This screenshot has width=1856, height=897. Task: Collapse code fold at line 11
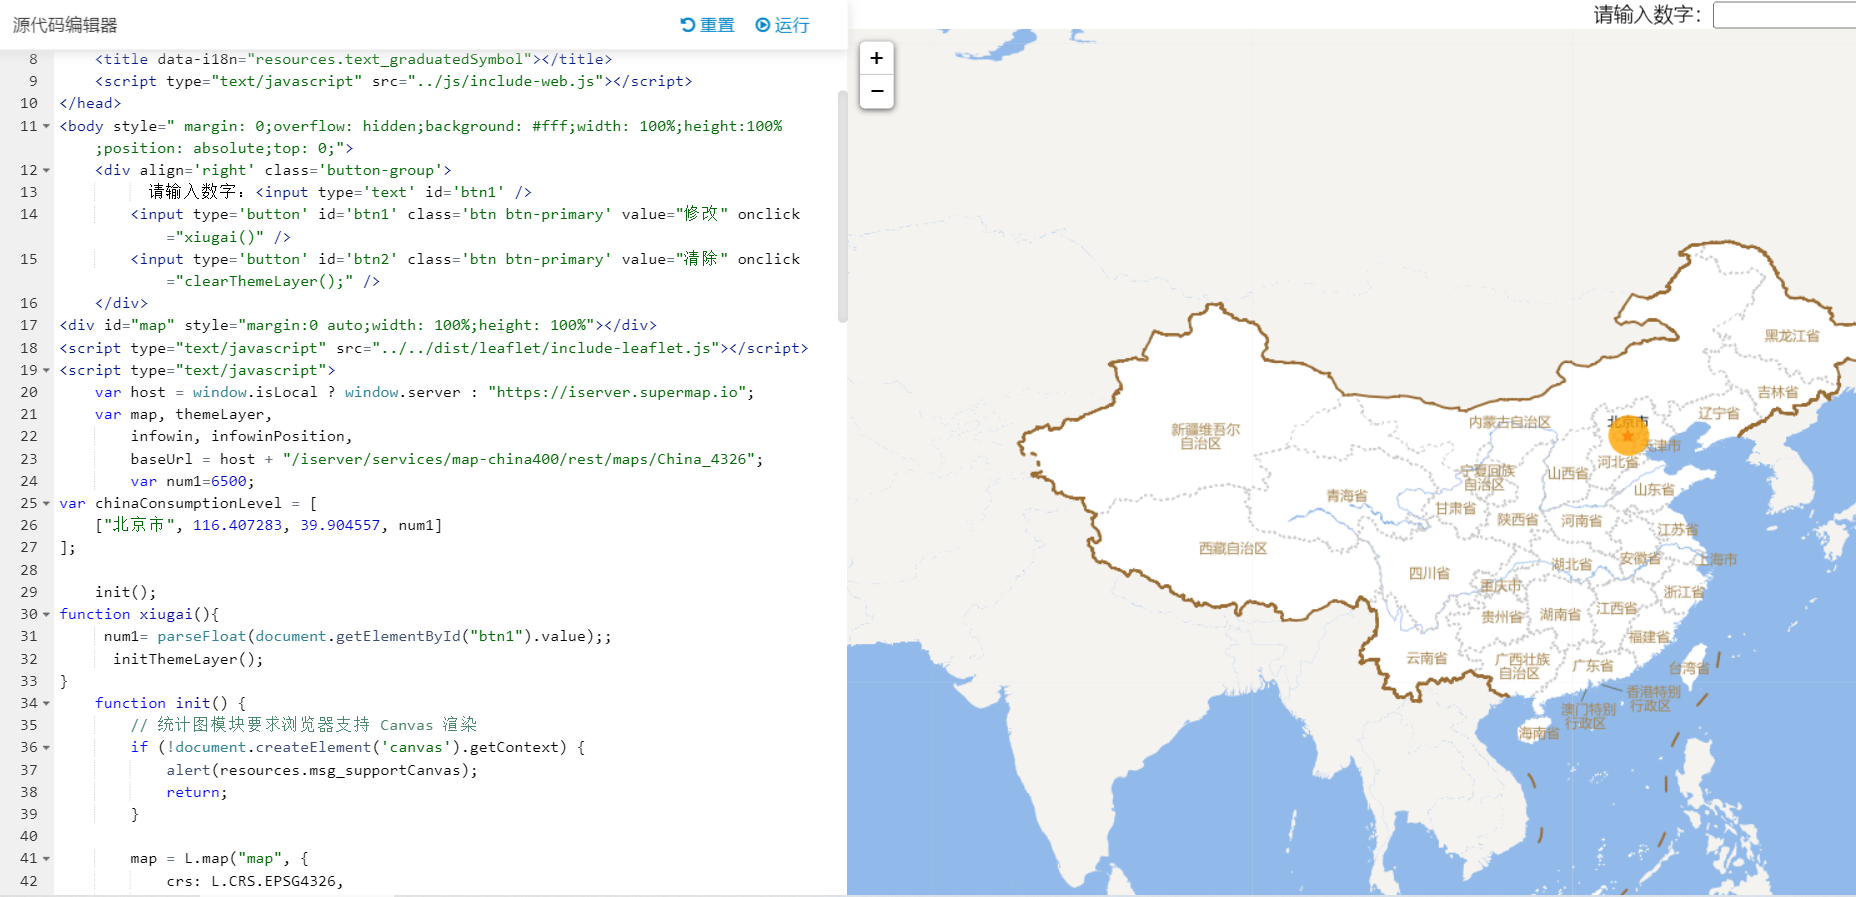(x=46, y=126)
